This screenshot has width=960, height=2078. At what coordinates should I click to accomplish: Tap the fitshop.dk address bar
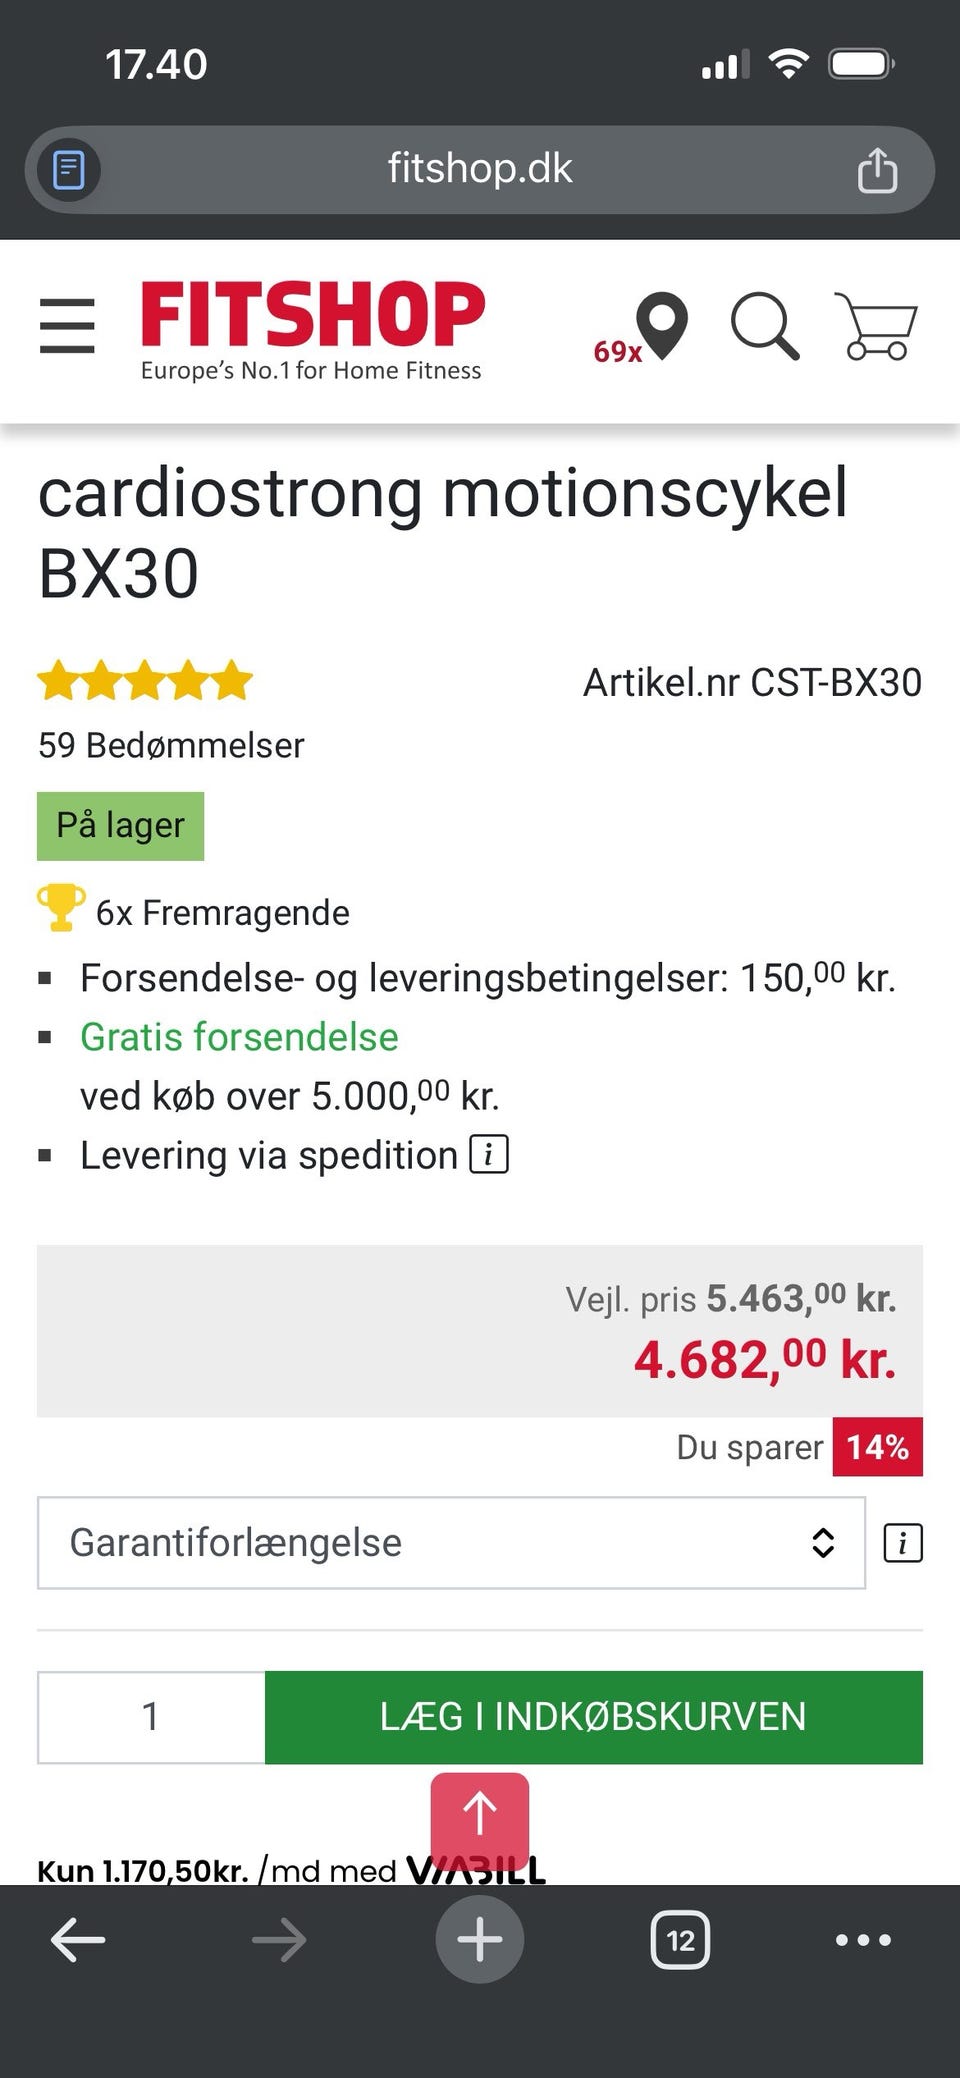[480, 170]
